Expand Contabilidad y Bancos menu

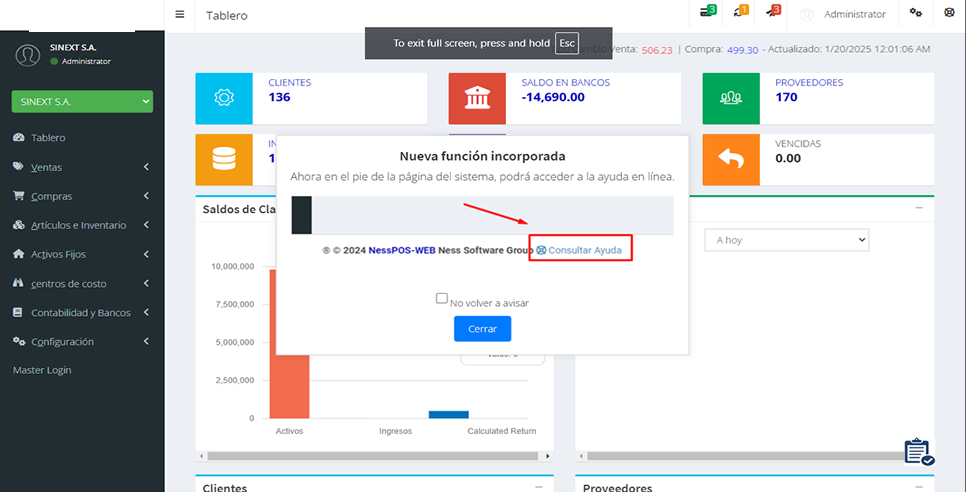(x=80, y=313)
